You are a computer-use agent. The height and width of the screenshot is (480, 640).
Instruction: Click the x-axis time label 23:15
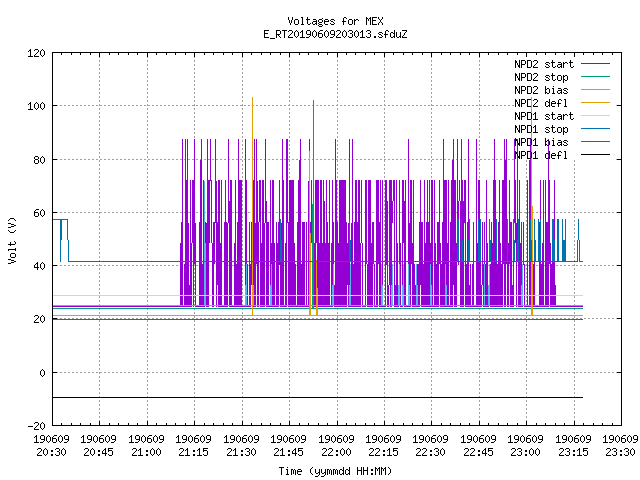coord(573,452)
